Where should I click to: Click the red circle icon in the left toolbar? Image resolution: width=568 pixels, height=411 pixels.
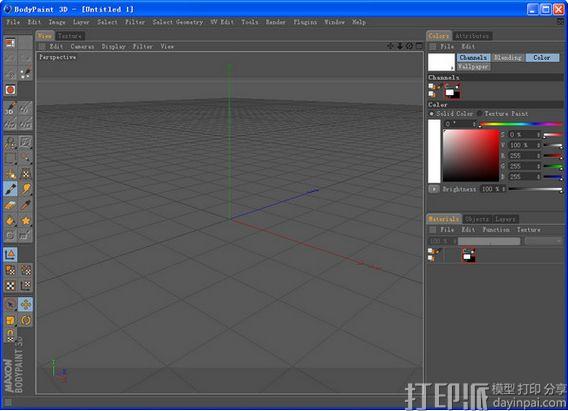10,89
